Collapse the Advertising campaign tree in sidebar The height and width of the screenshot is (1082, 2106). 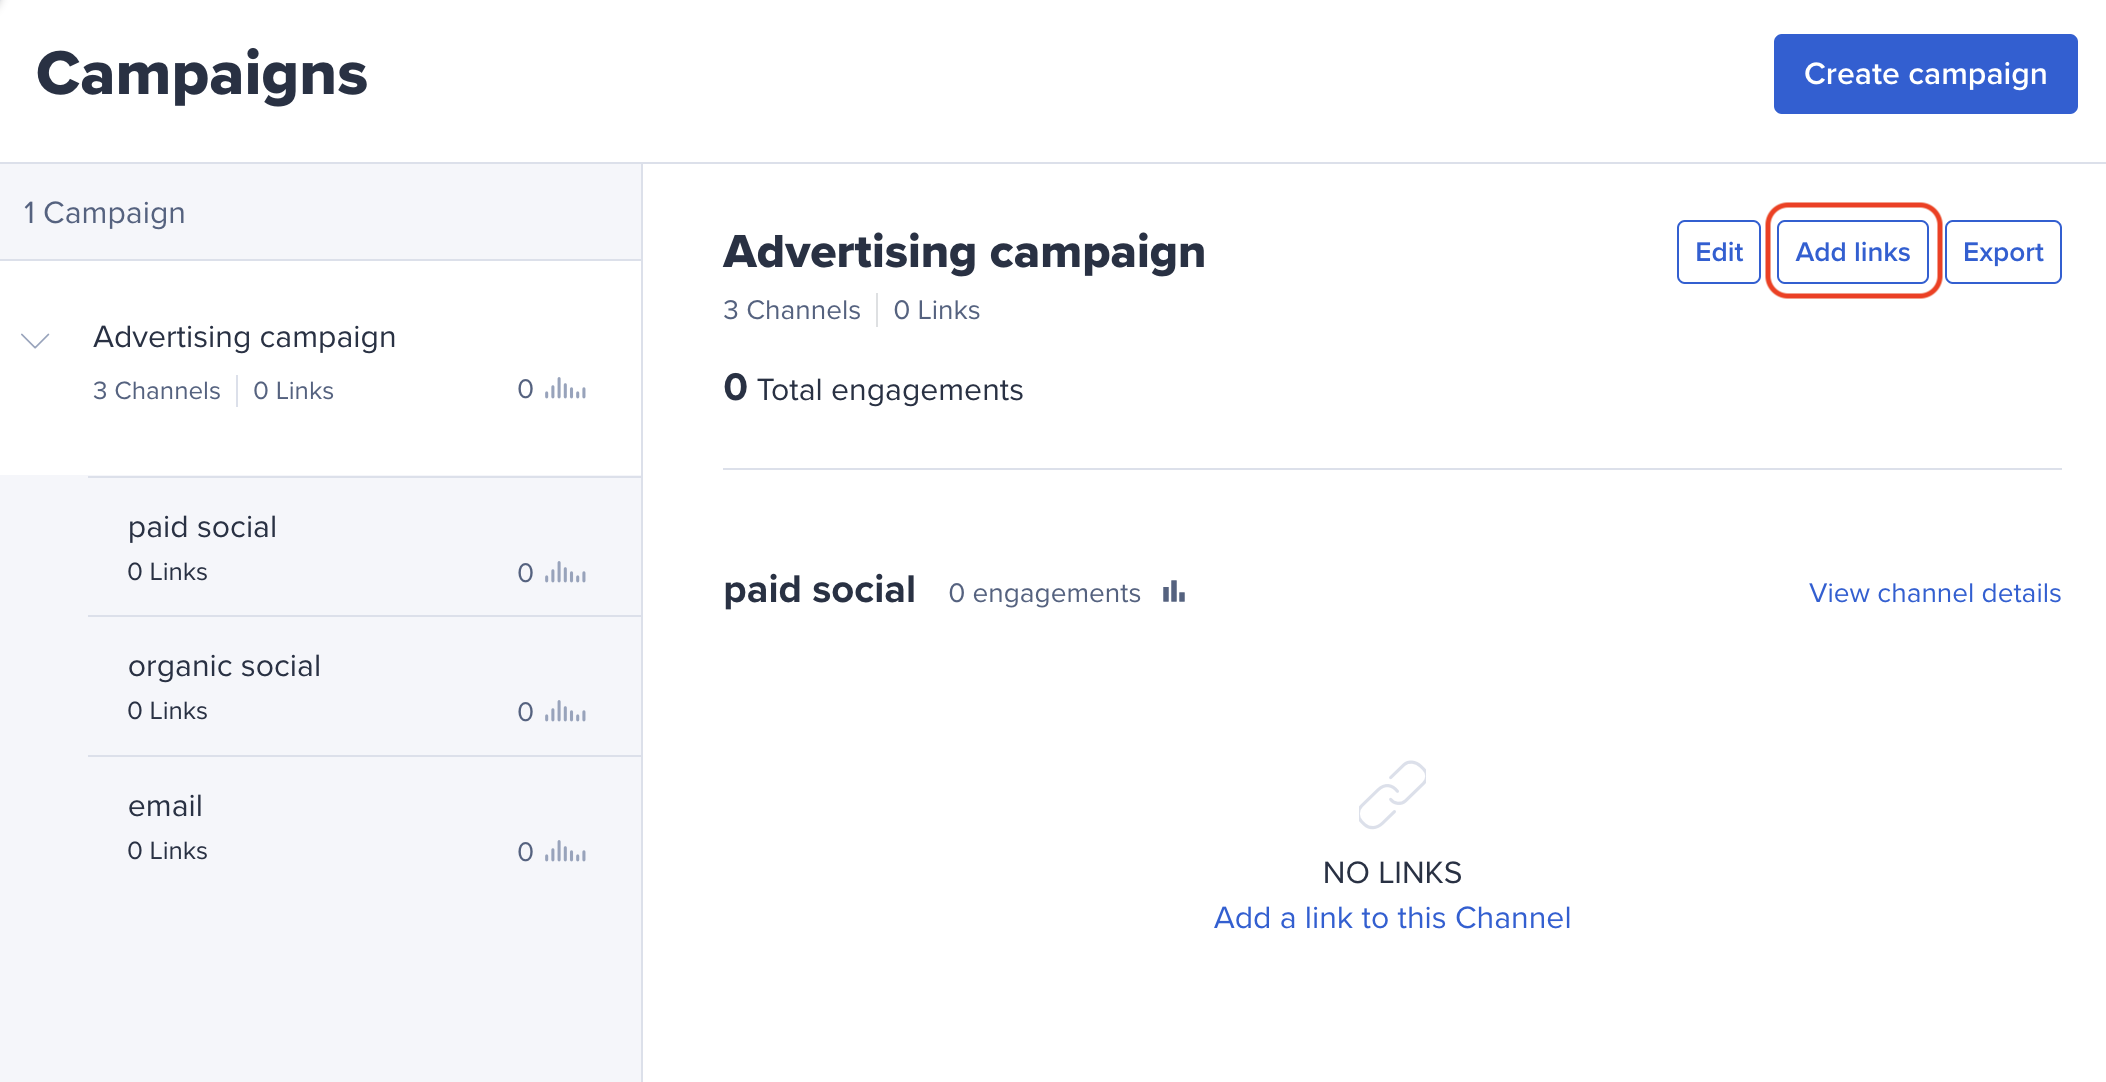click(x=35, y=340)
